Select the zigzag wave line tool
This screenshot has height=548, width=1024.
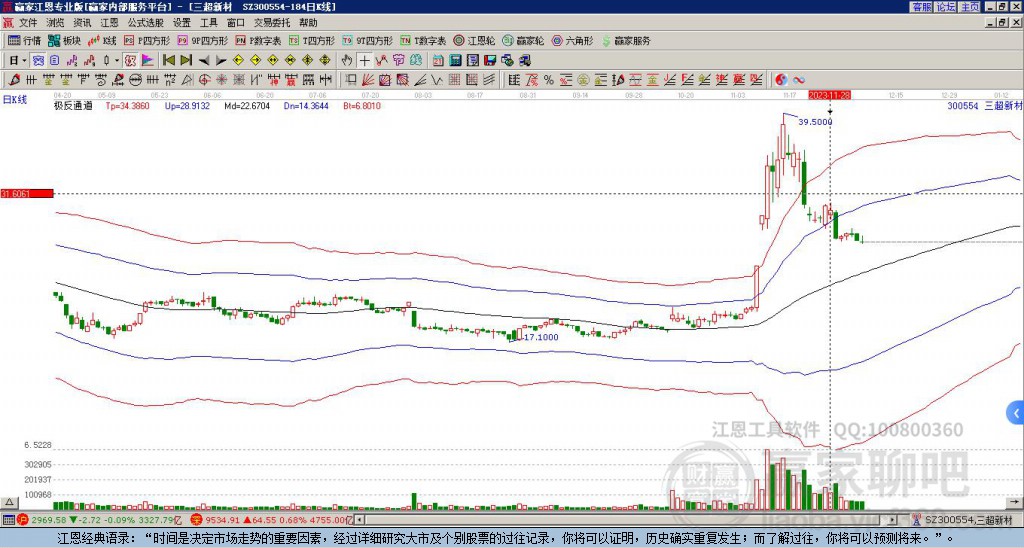point(436,80)
